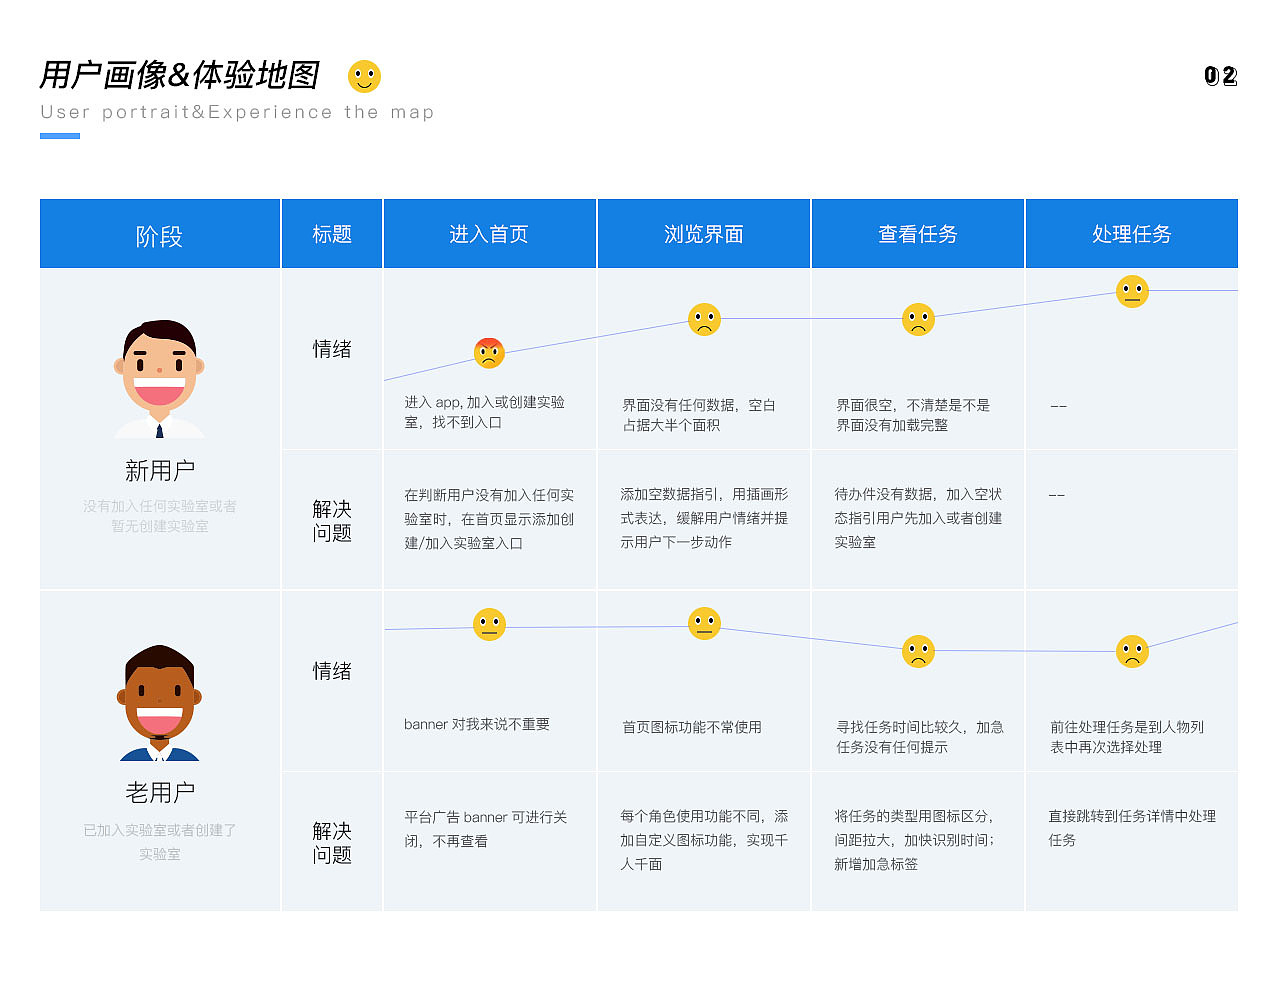Click the smiley emoji beside the title 用户画像&体验地图

pos(364,76)
